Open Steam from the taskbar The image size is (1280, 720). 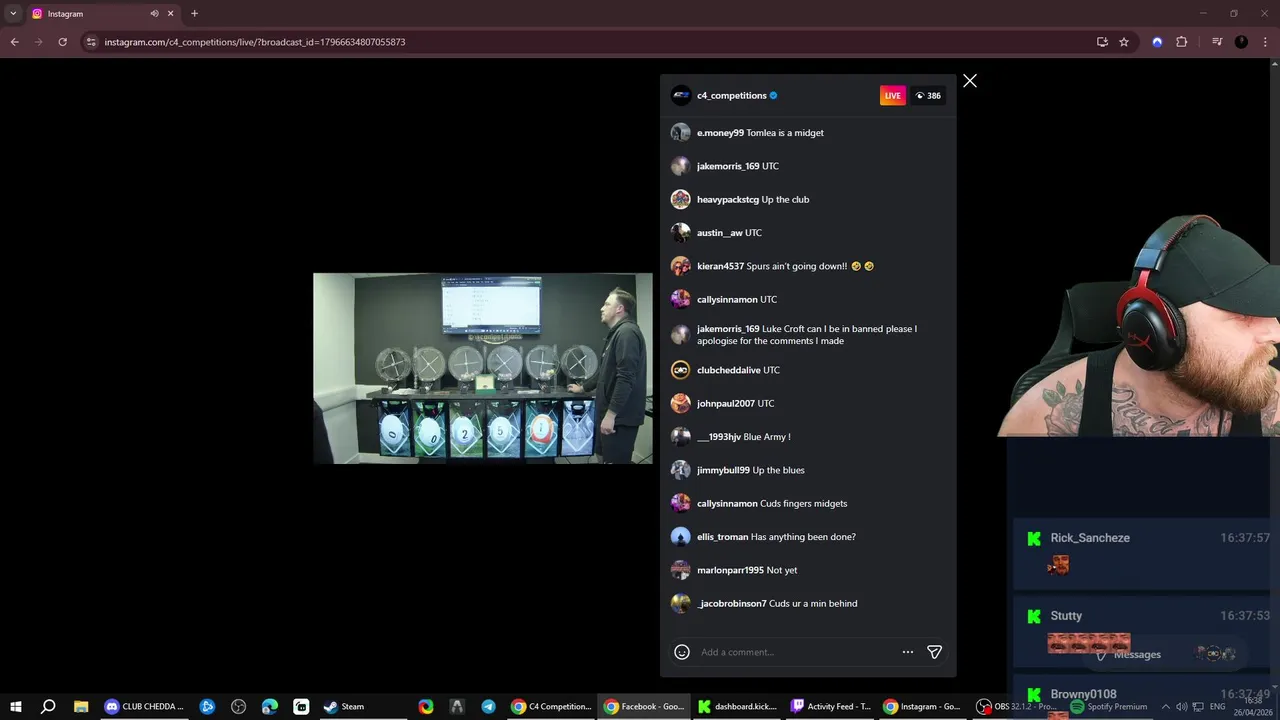[x=344, y=706]
